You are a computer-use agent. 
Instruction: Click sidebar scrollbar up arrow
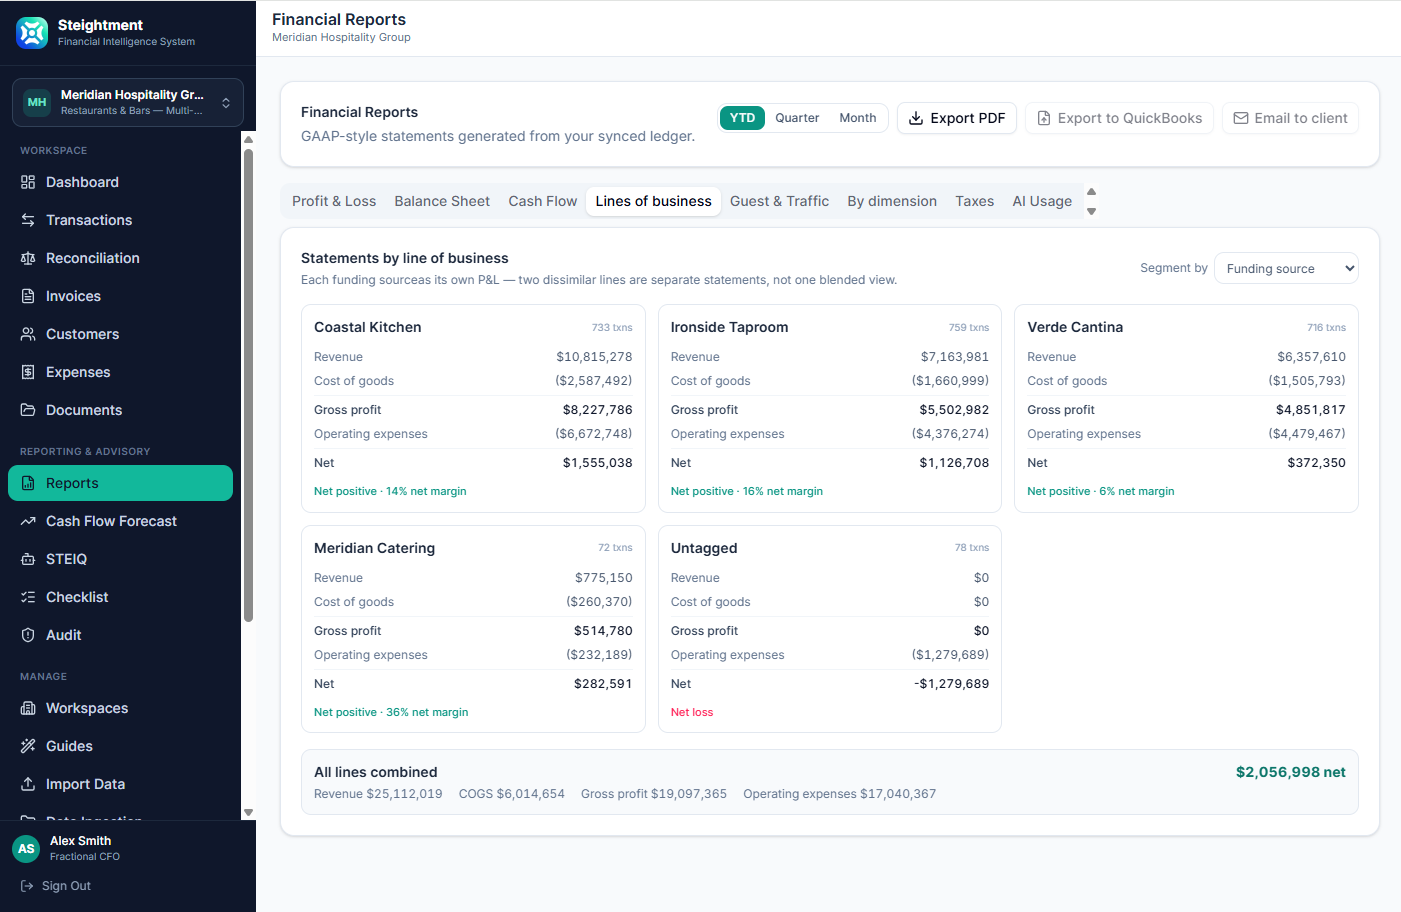coord(248,139)
